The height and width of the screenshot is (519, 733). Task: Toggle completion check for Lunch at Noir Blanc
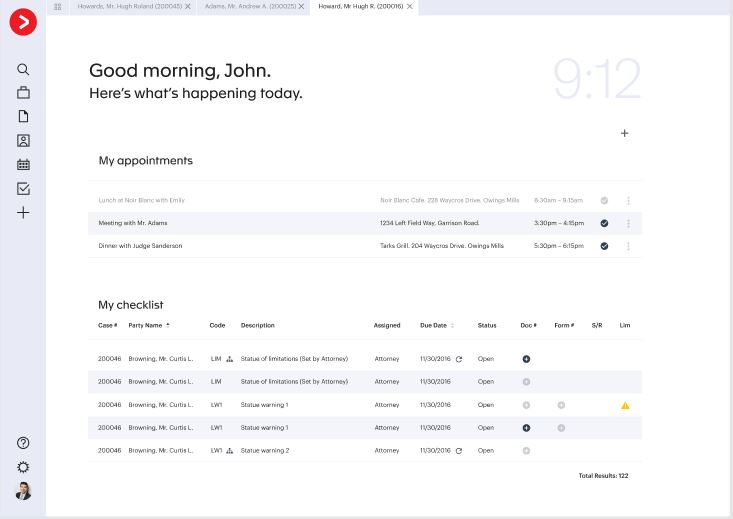(604, 200)
